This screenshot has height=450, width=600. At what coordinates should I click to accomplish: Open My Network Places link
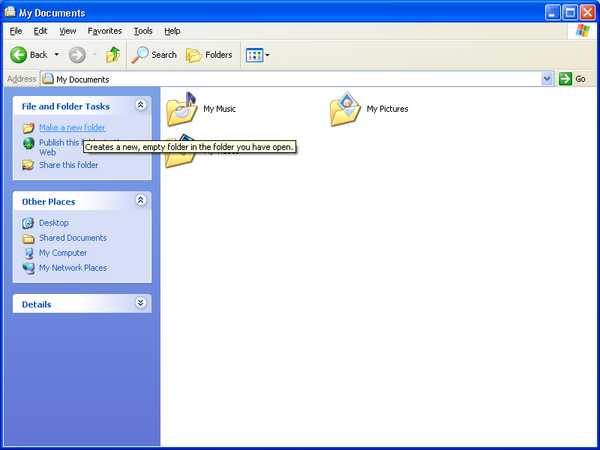(73, 268)
